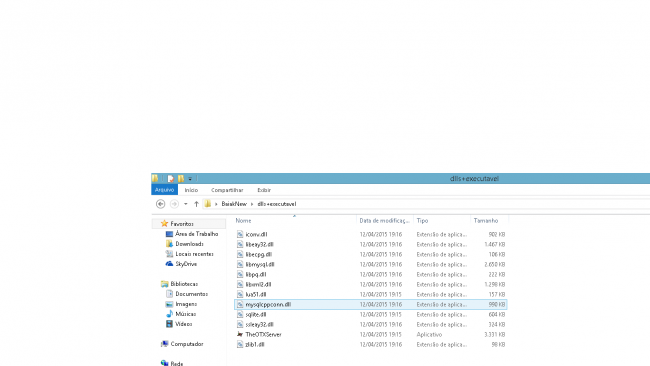Viewport: 650px width, 366px height.
Task: Click the Documentos library icon
Action: click(169, 294)
